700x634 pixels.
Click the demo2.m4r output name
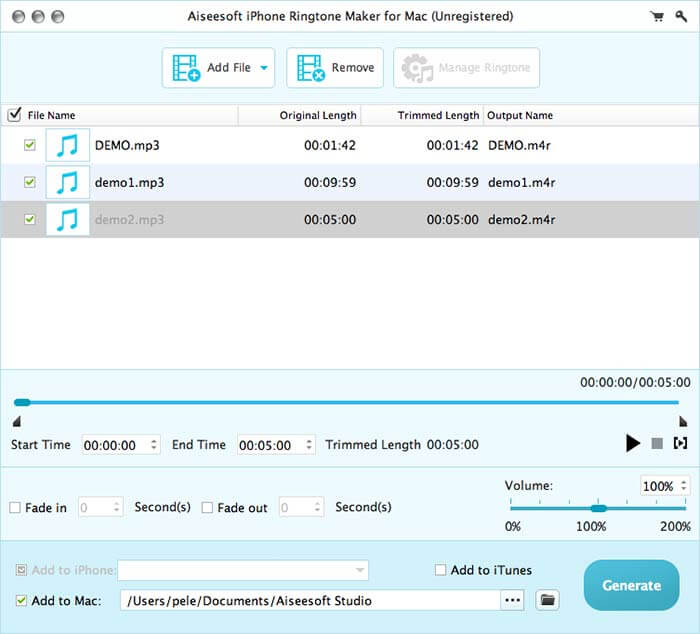tap(521, 220)
